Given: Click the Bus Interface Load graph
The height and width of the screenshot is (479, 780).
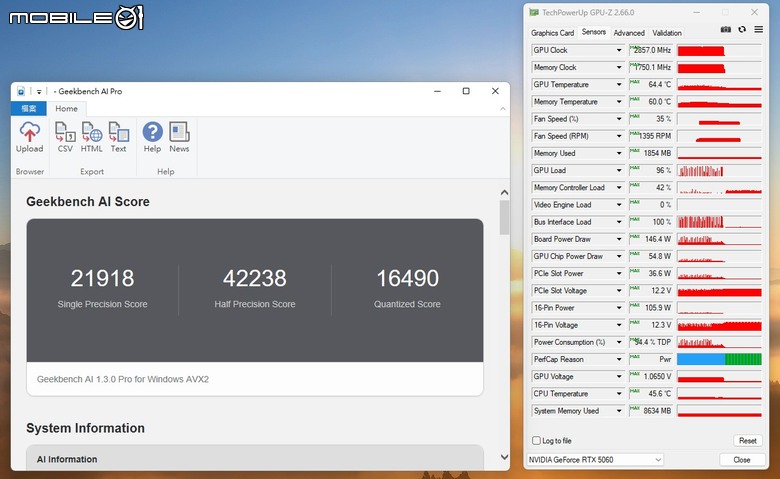Looking at the screenshot, I should [x=719, y=222].
